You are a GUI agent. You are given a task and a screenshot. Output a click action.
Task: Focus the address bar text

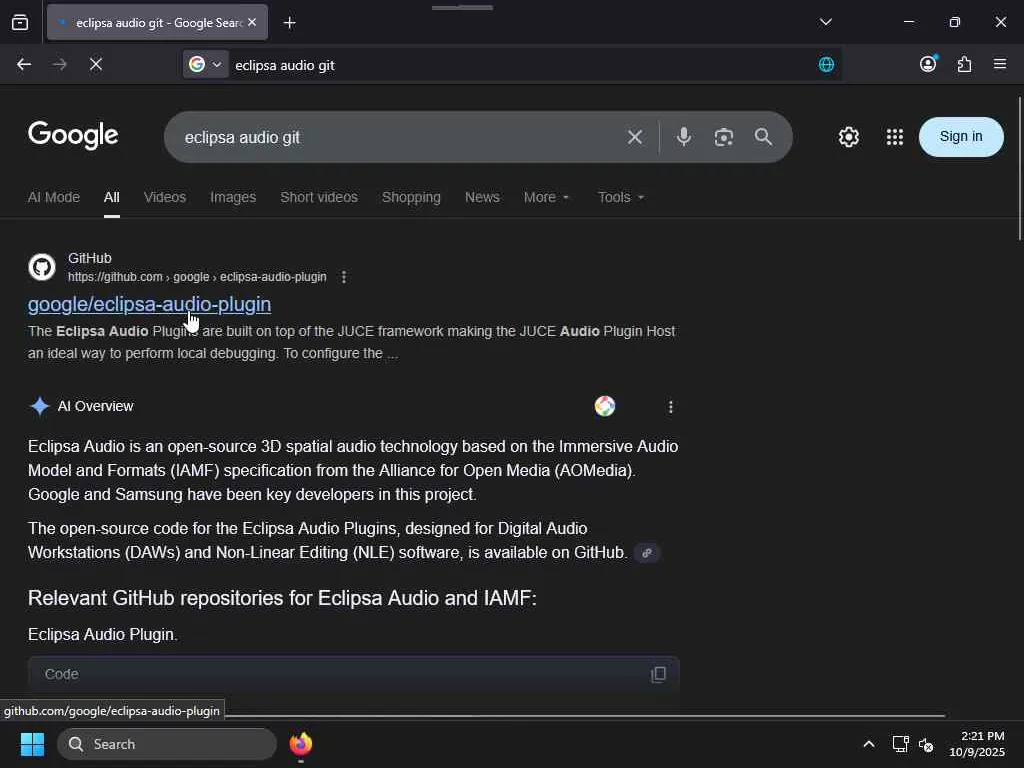click(285, 65)
